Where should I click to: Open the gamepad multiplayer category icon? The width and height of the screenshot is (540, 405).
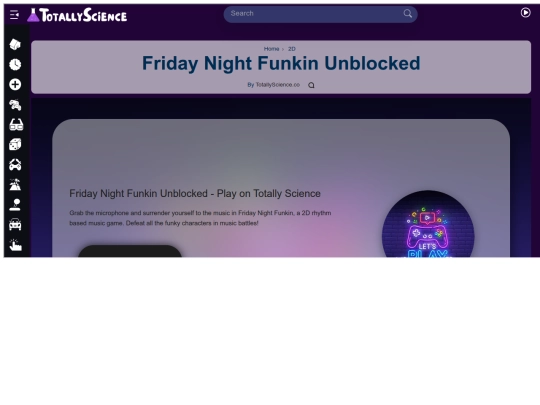[15, 165]
